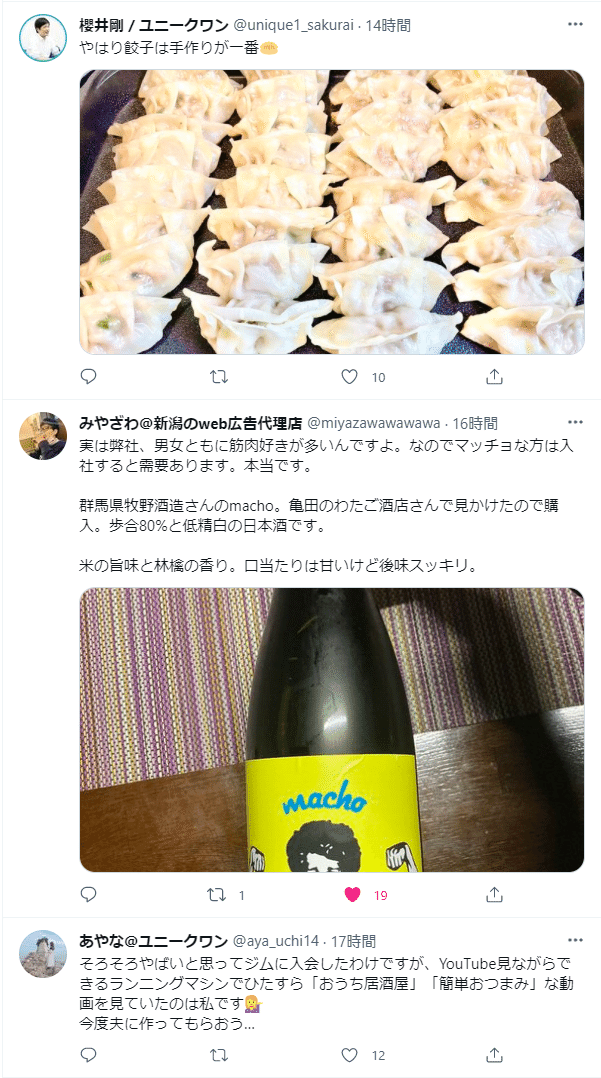This screenshot has height=1078, width=601.
Task: Unlike the macho sake tweet
Action: (352, 894)
